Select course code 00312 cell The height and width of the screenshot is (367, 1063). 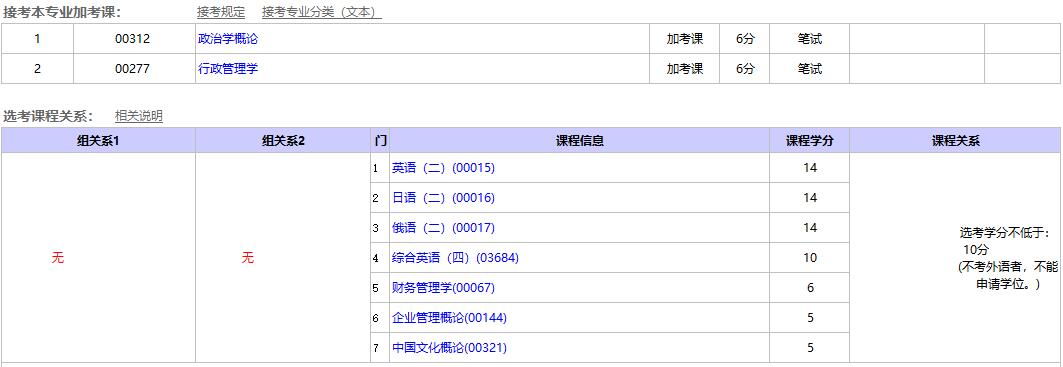(133, 39)
